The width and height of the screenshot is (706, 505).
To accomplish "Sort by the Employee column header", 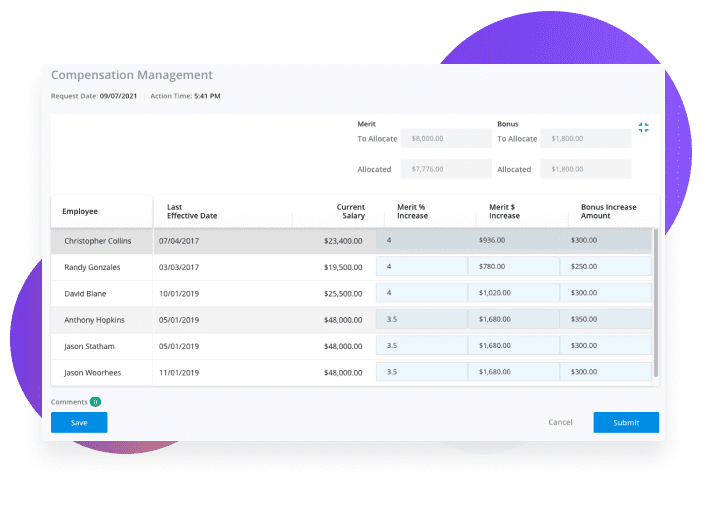I will pyautogui.click(x=80, y=211).
